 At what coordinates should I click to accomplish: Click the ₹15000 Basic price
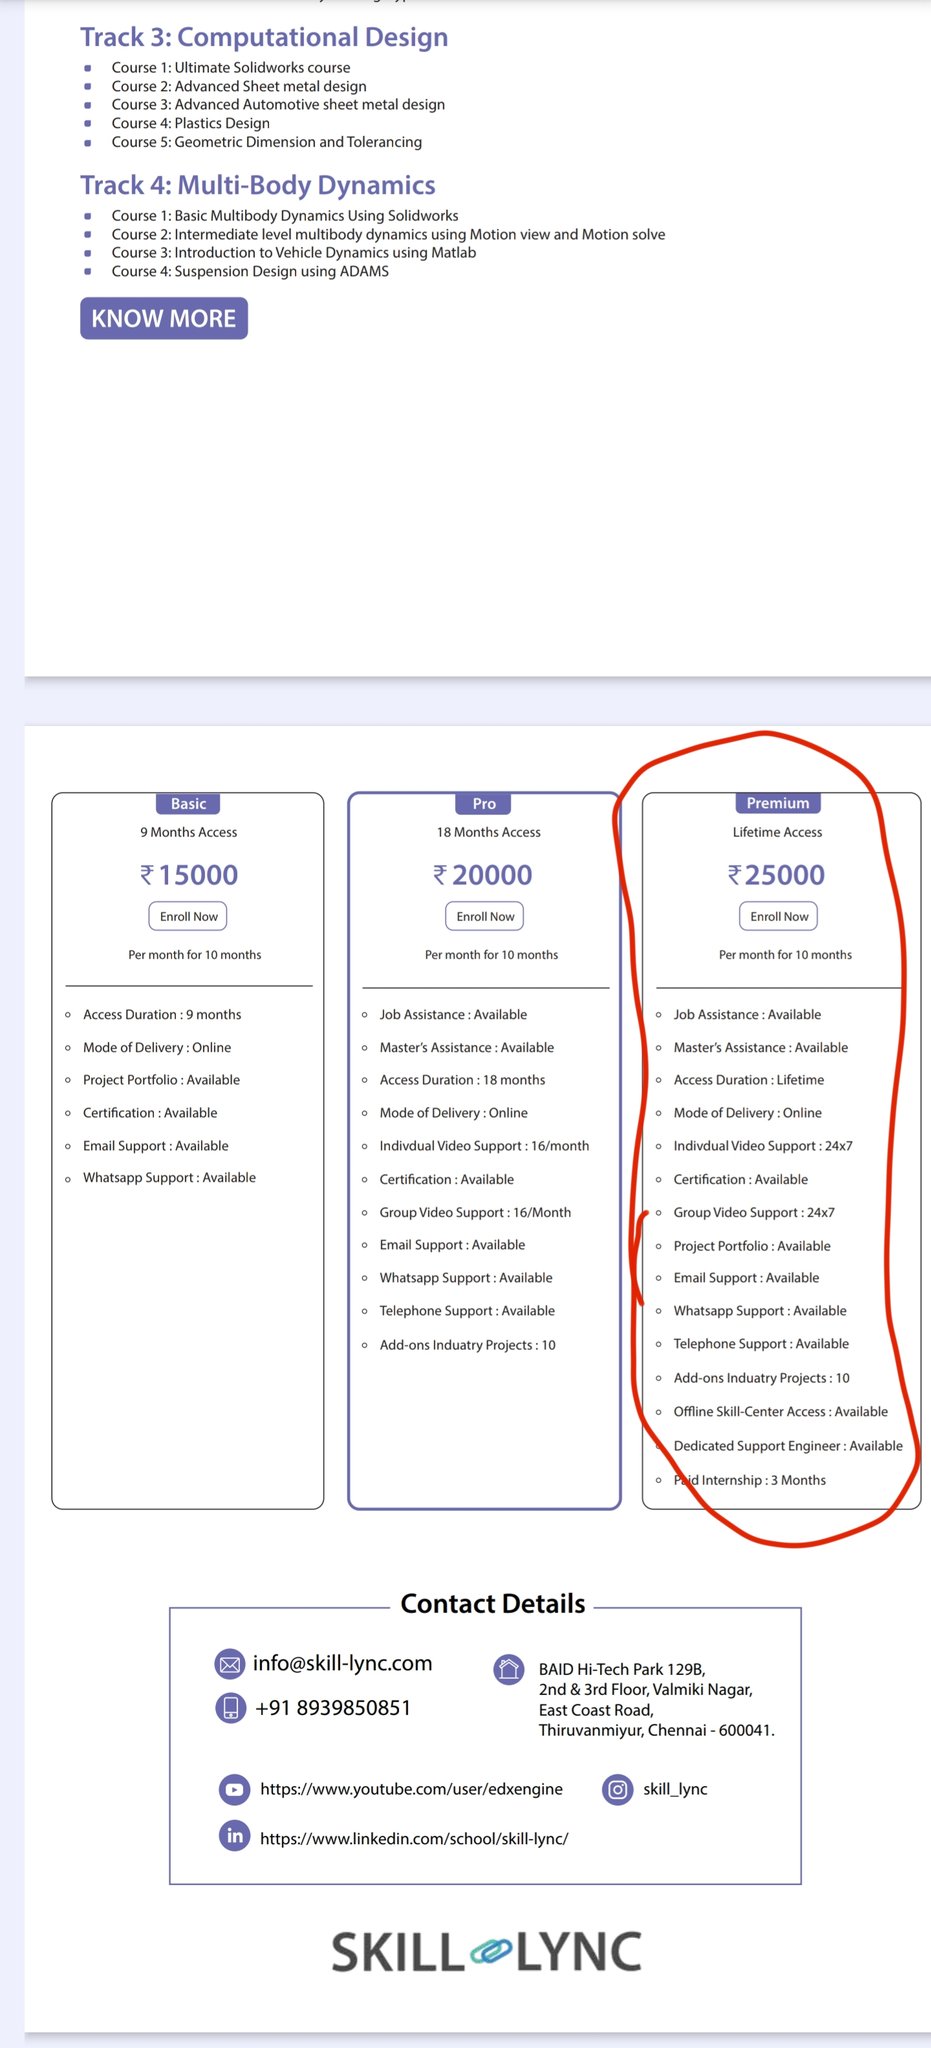(x=188, y=875)
